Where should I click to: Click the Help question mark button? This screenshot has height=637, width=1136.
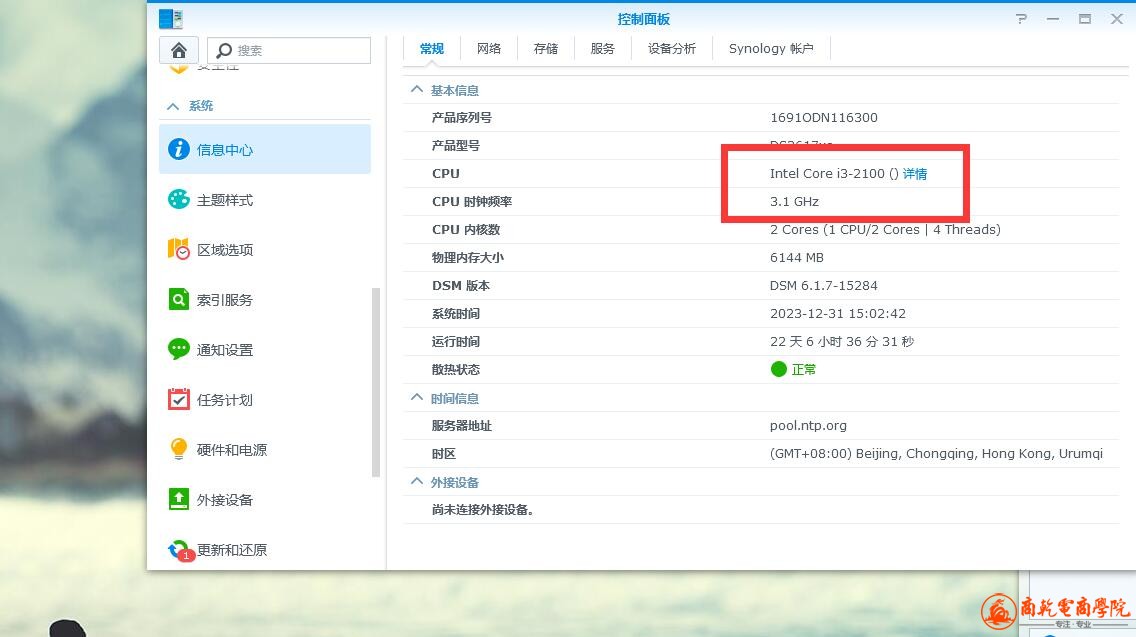point(1021,19)
